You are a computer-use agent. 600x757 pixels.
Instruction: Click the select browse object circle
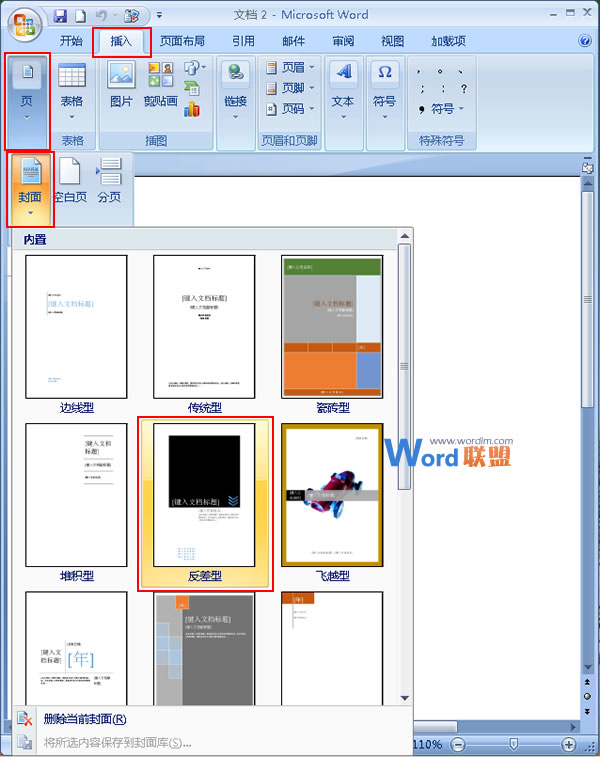click(x=587, y=697)
